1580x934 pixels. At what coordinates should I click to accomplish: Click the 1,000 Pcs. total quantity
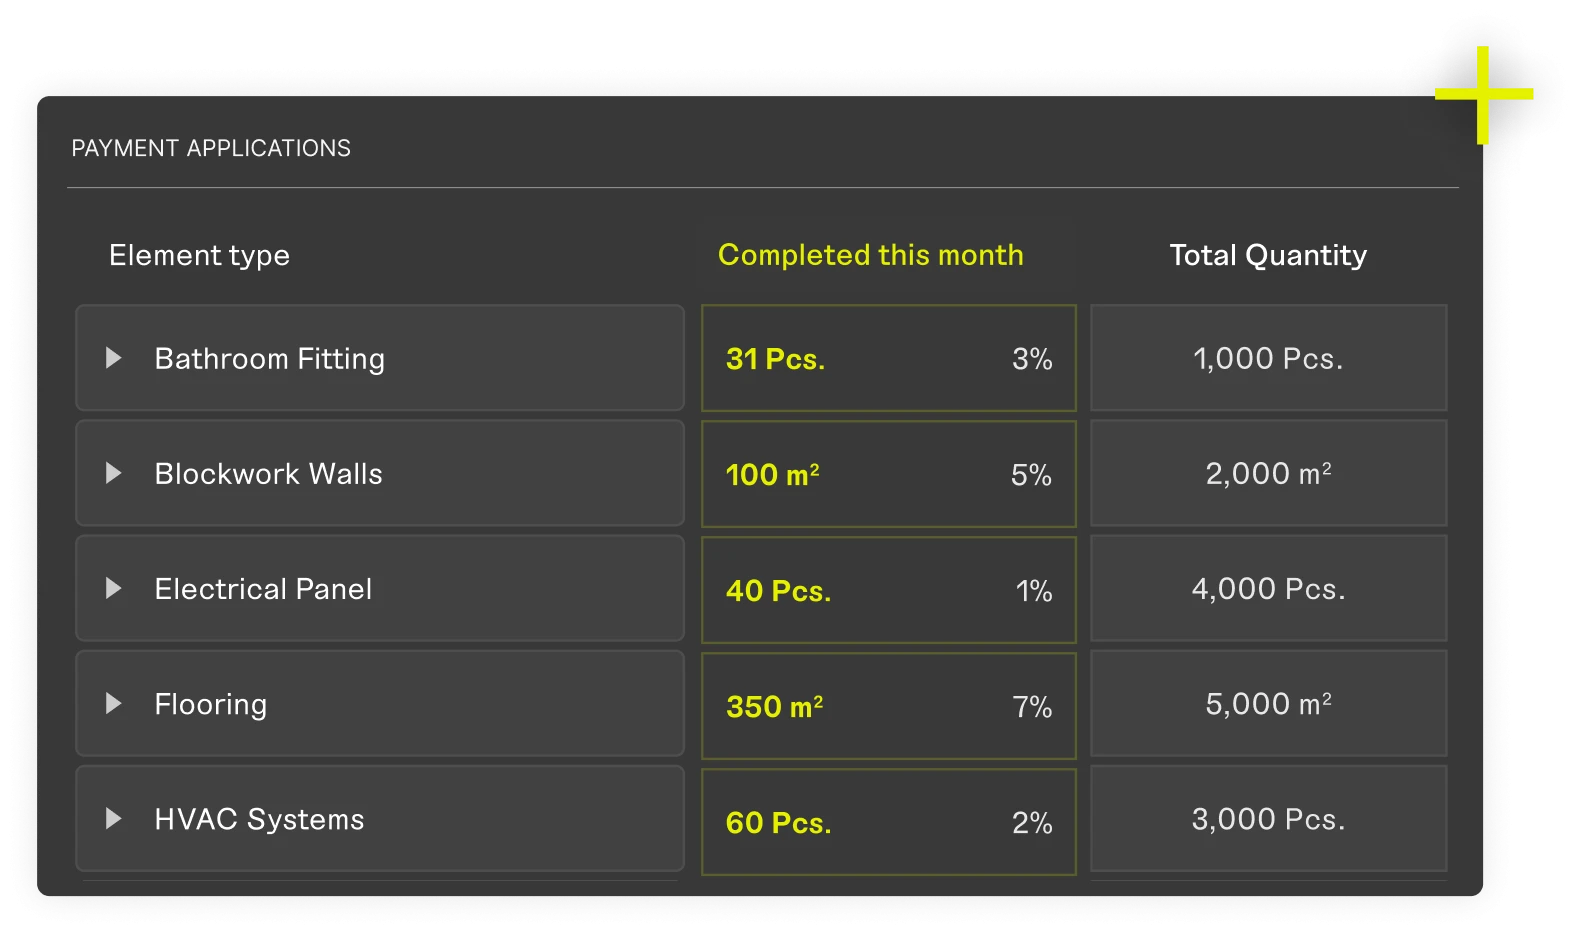[x=1268, y=359]
